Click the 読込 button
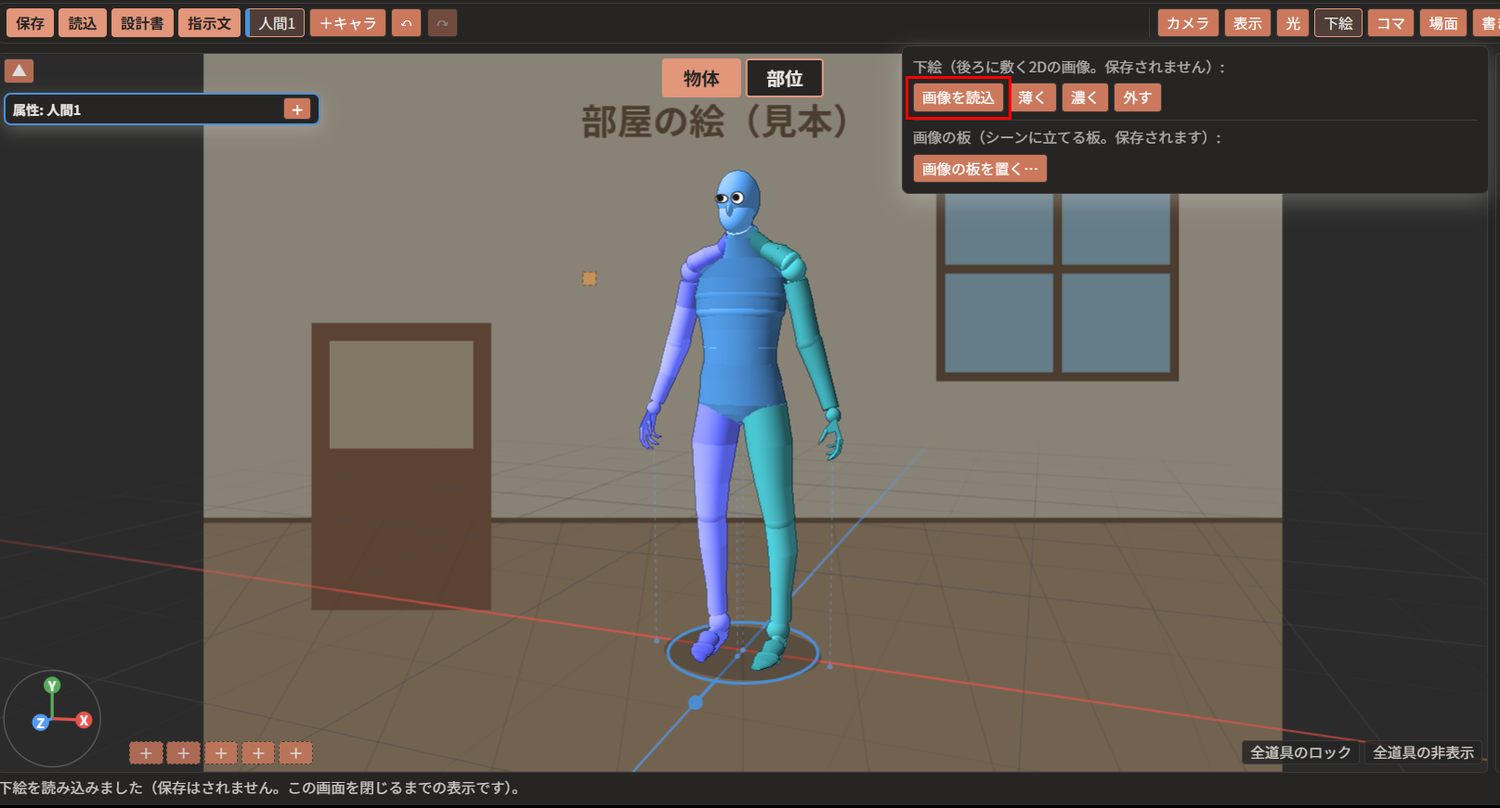 pos(82,23)
